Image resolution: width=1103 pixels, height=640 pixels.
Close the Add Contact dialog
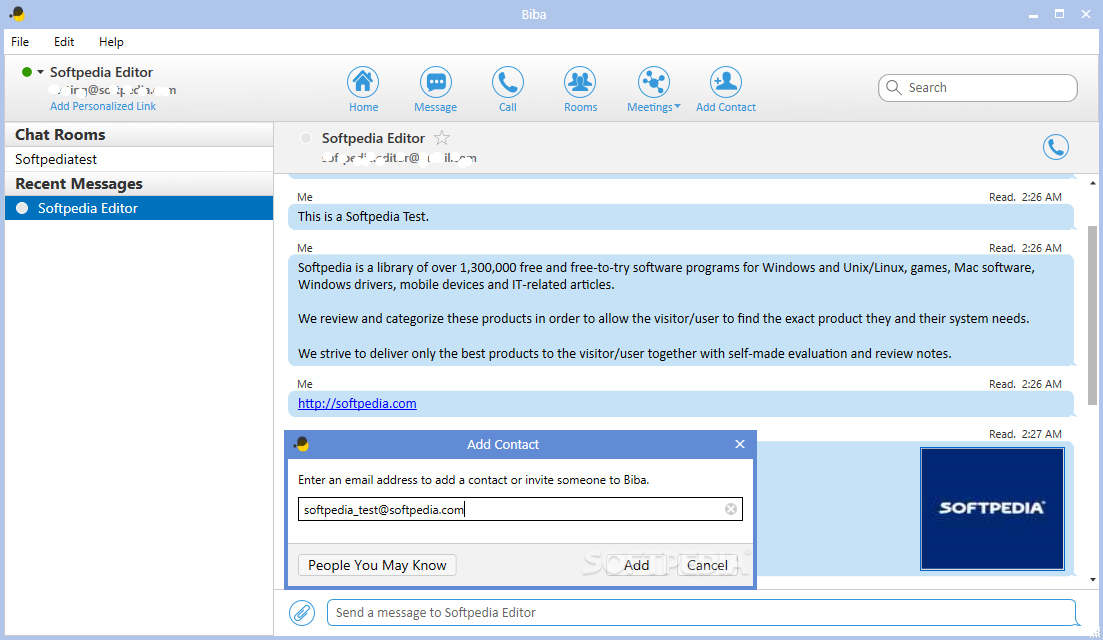point(739,444)
